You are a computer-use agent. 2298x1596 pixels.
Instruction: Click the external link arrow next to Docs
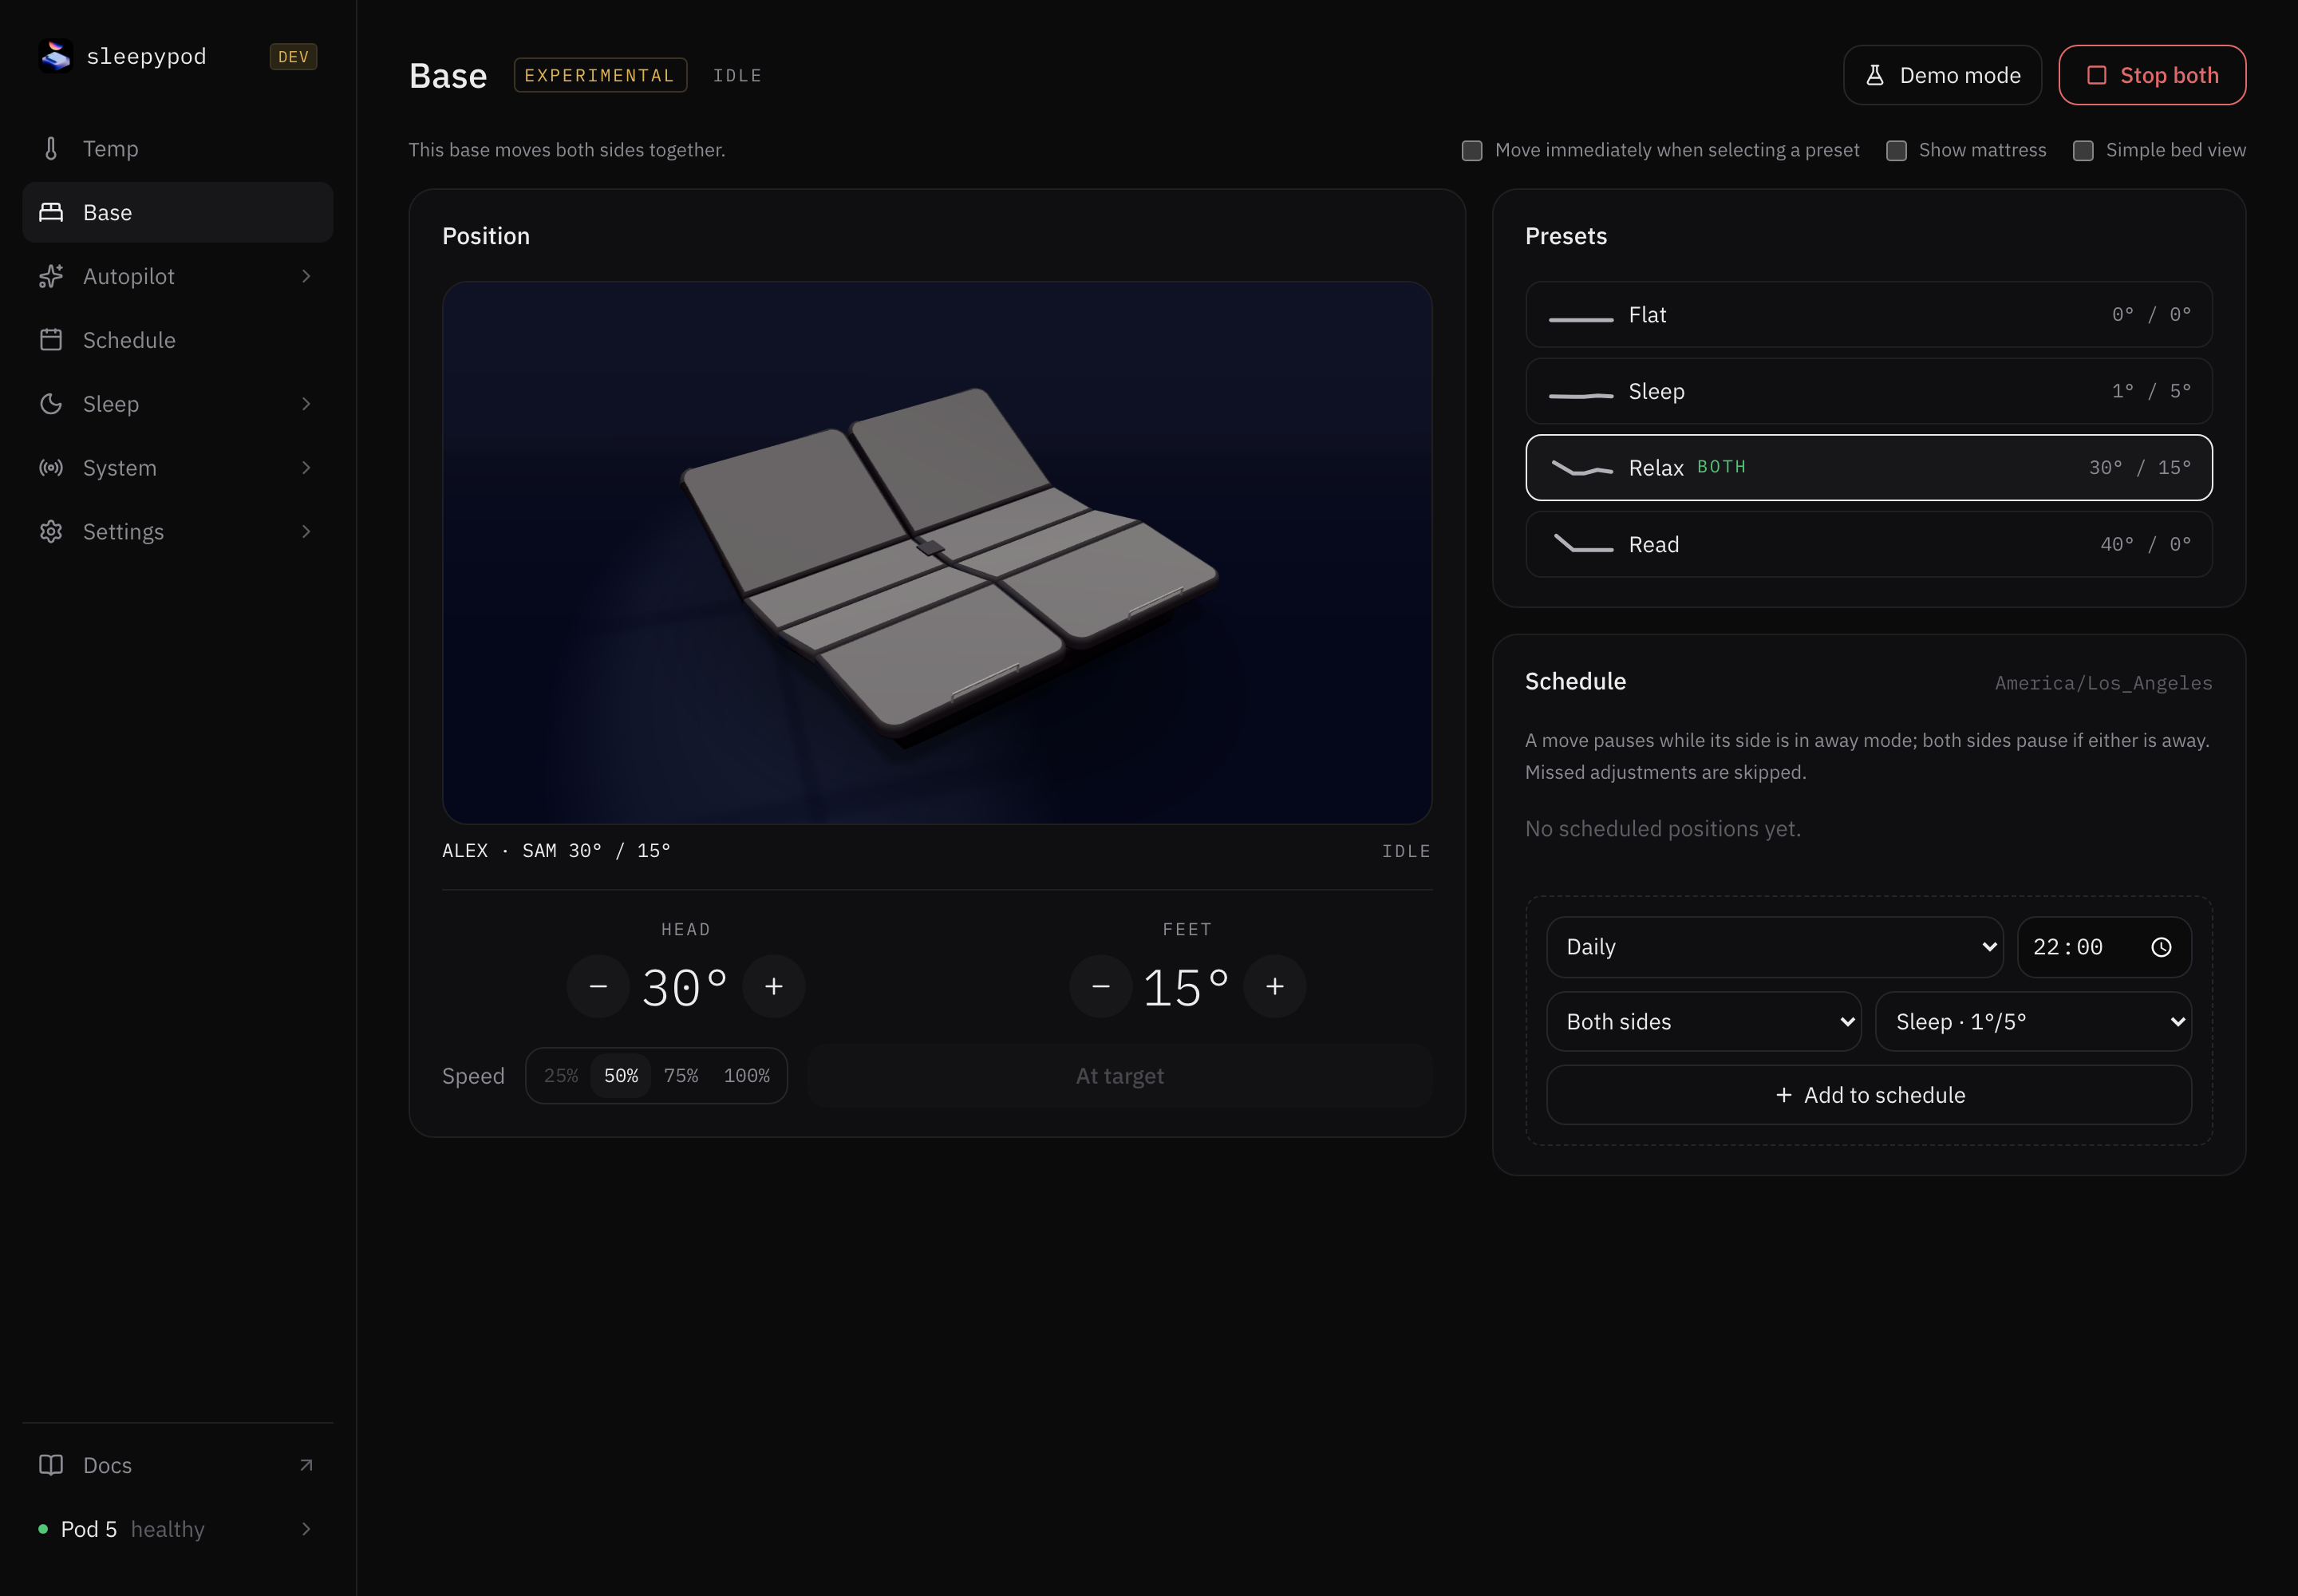pos(306,1465)
